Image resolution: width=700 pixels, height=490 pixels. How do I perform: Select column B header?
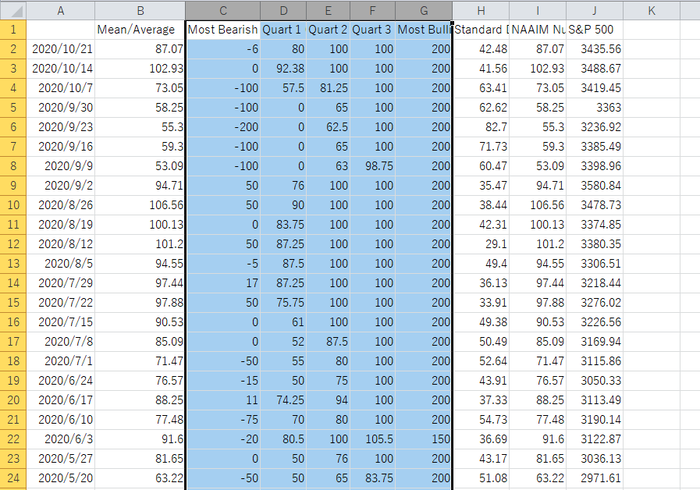click(x=140, y=11)
